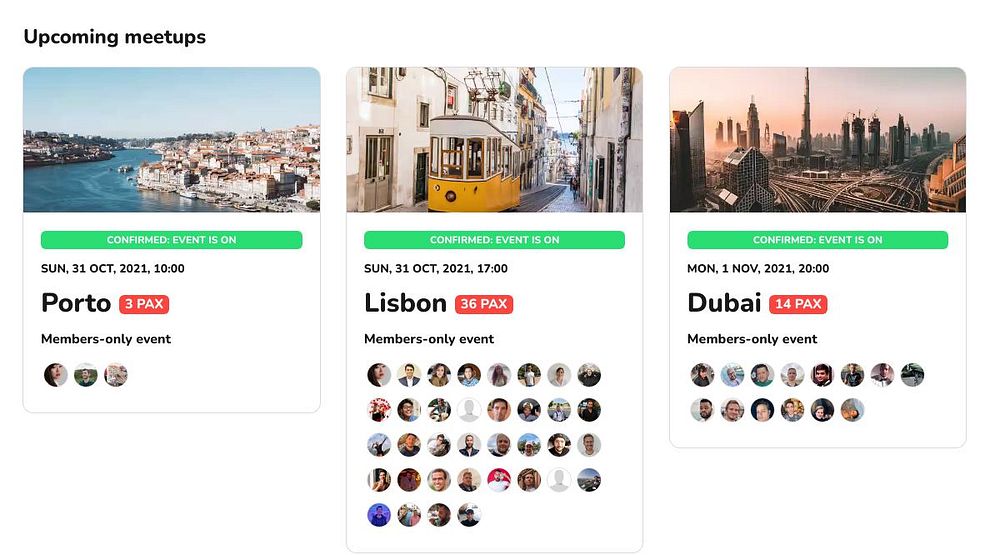This screenshot has width=1000, height=555.
Task: Open the Lisbon yellow tram photo
Action: tap(494, 140)
